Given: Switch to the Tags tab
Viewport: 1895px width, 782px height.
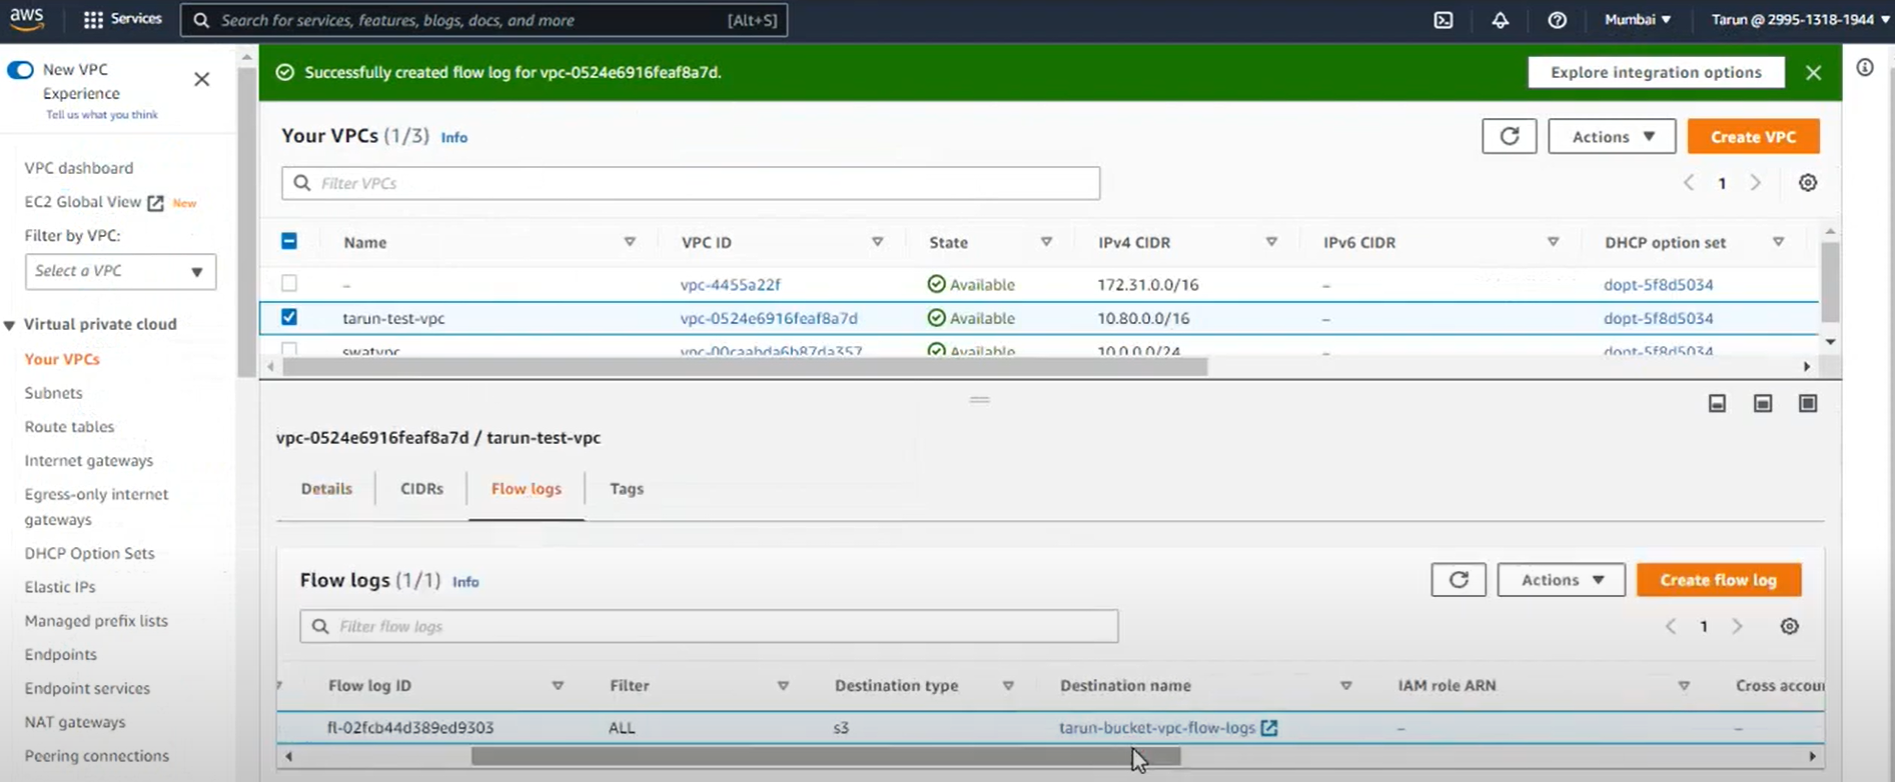Looking at the screenshot, I should (627, 489).
